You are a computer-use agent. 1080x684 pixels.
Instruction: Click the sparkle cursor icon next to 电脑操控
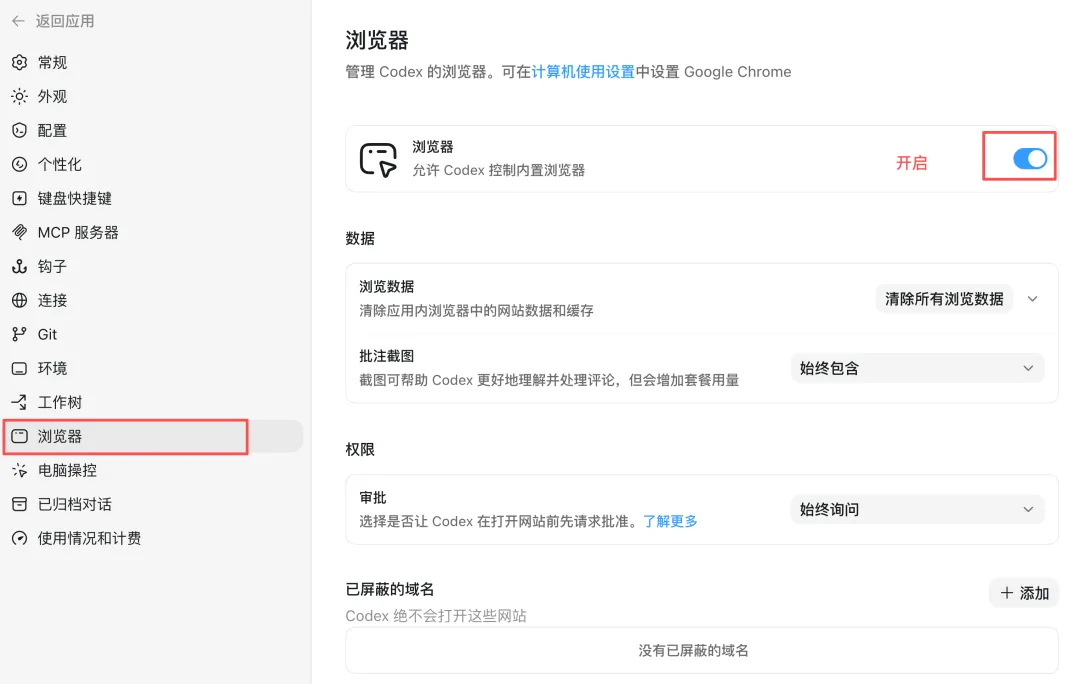(x=19, y=470)
